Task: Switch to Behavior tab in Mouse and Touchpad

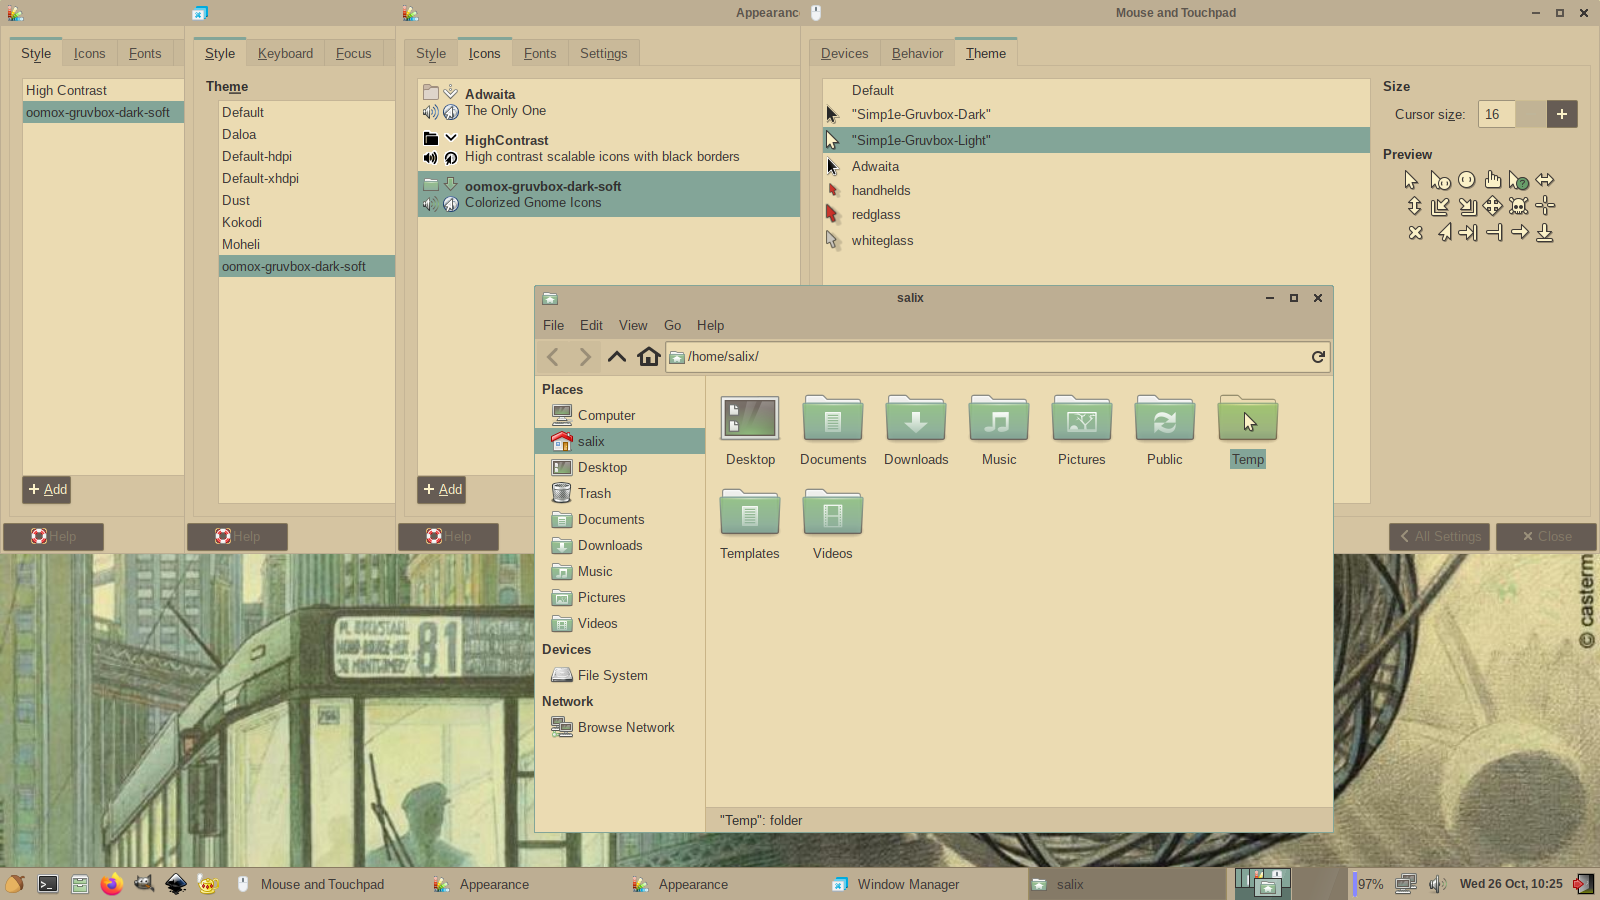Action: (917, 53)
